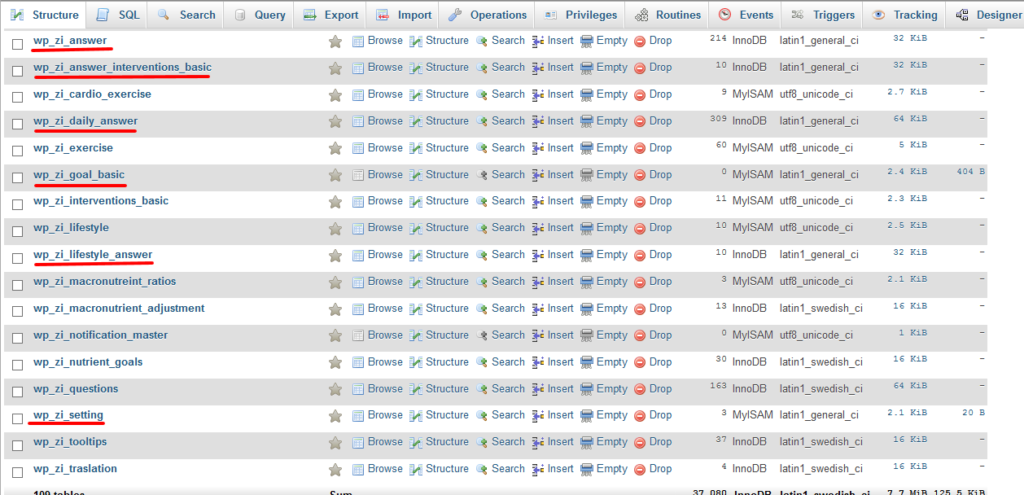
Task: Click the Search icon for wp_zi_lifestyle row
Action: [x=482, y=229]
